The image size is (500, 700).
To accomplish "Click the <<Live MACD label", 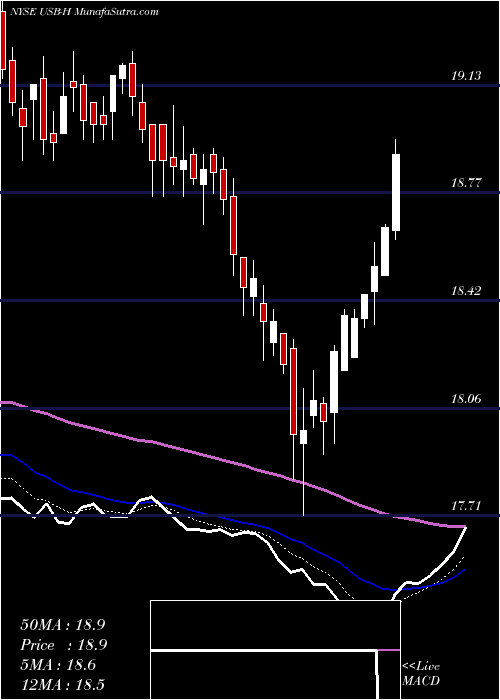I will (421, 674).
